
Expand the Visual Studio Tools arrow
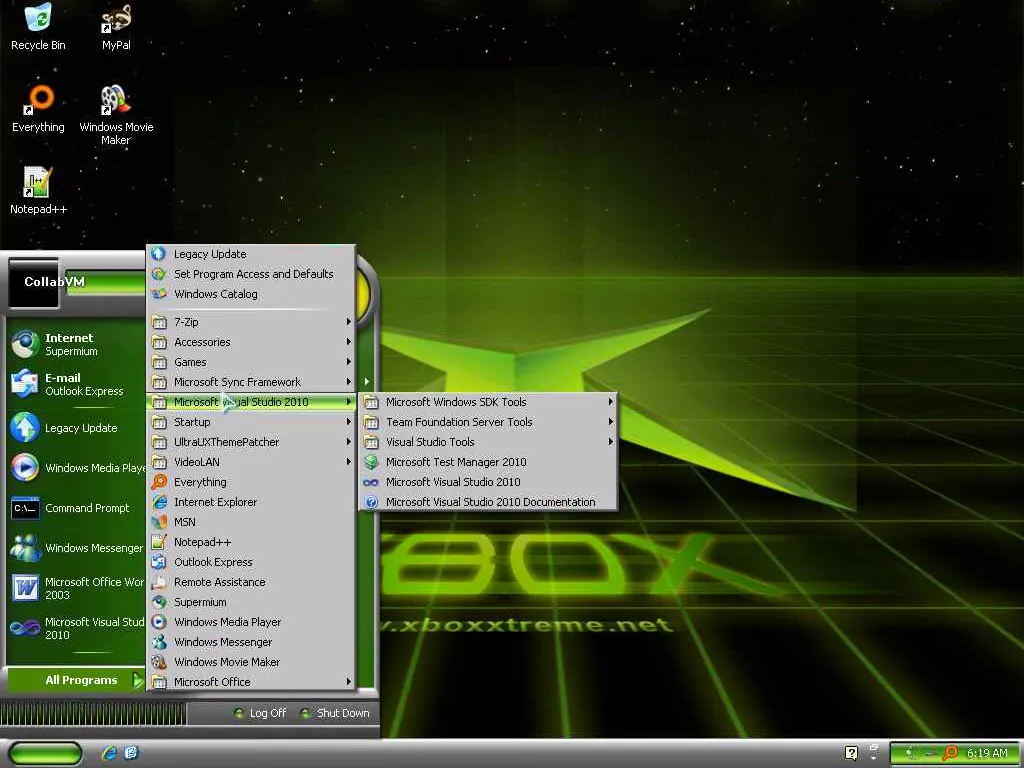(611, 442)
